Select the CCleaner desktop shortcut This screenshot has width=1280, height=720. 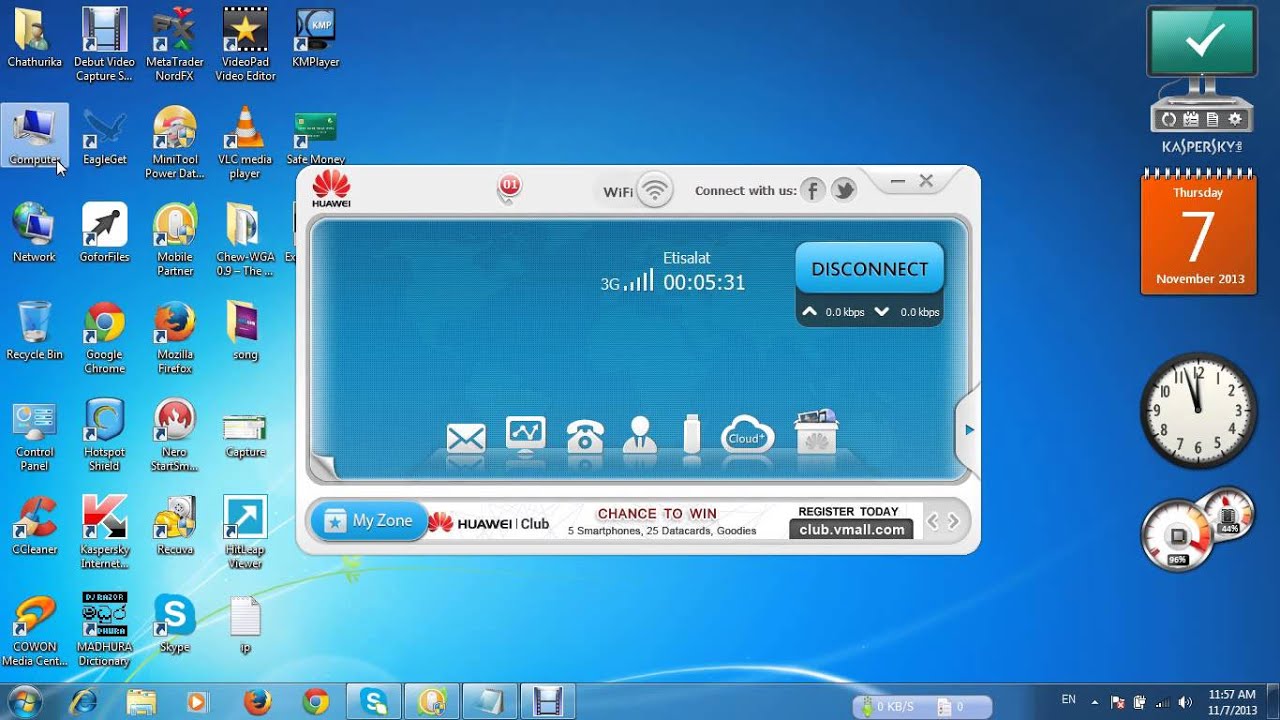(35, 526)
